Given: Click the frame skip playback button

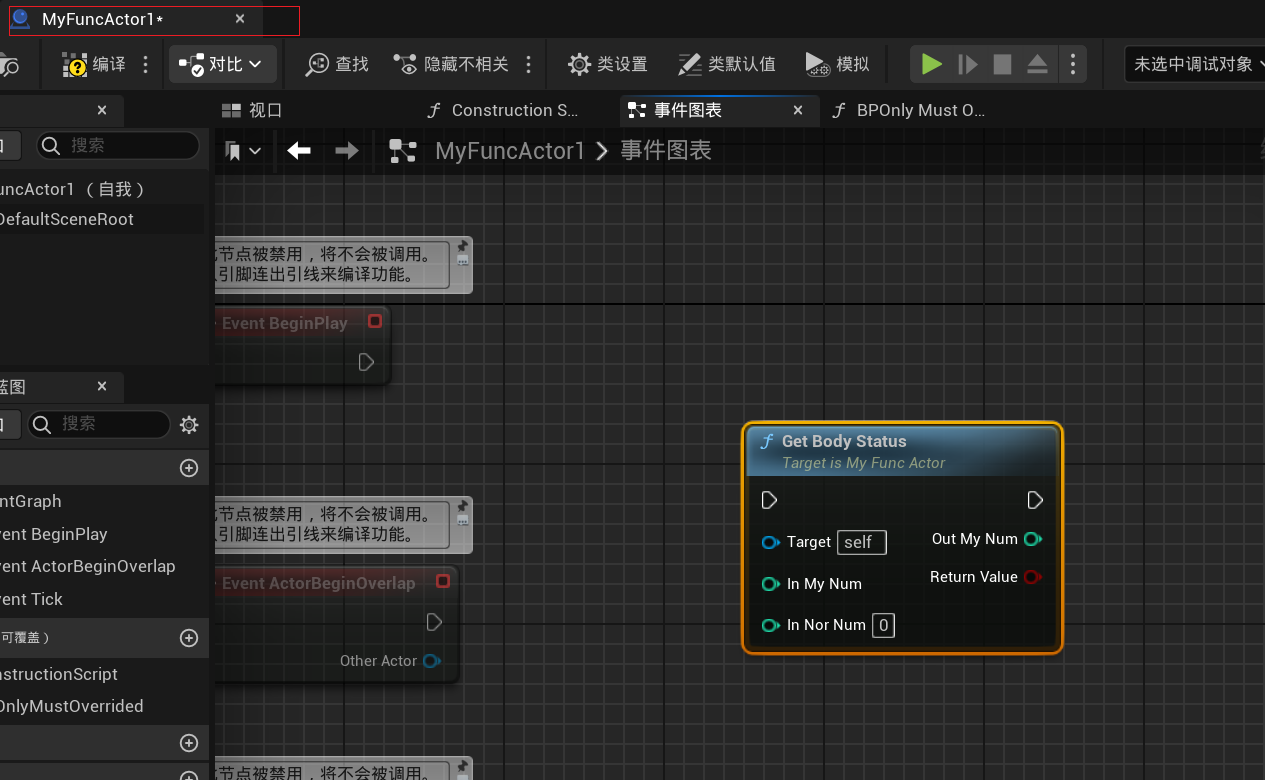Looking at the screenshot, I should [x=968, y=65].
